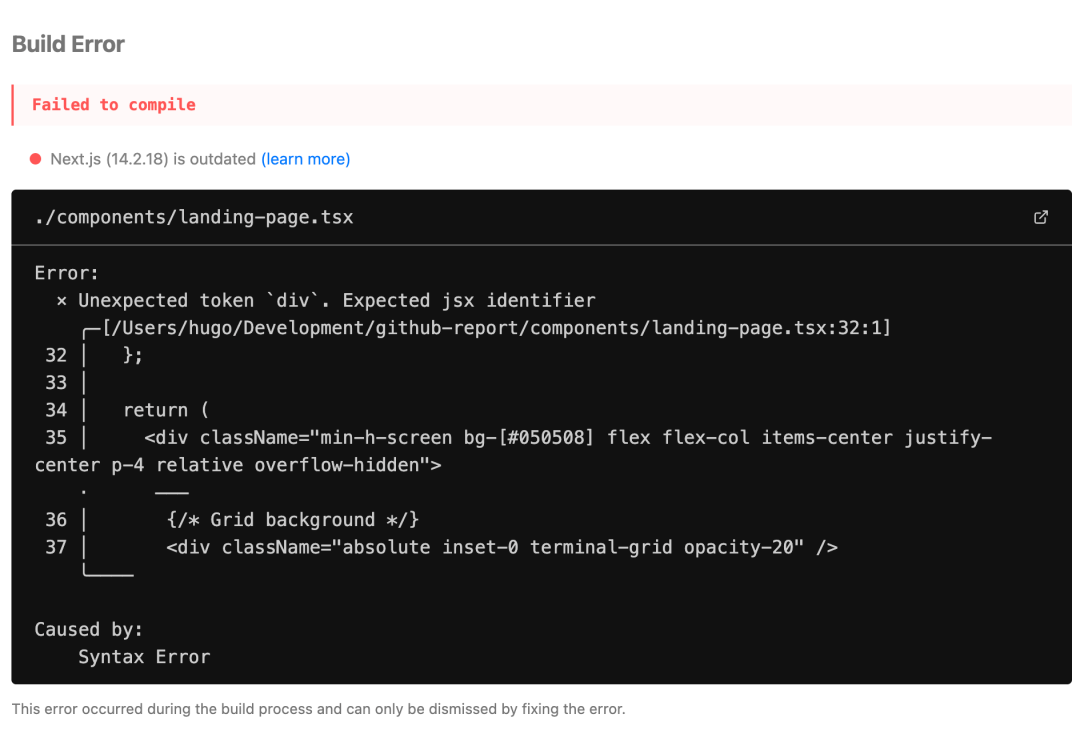1080x730 pixels.
Task: Click the terminal-grid div on line 37
Action: pos(502,548)
